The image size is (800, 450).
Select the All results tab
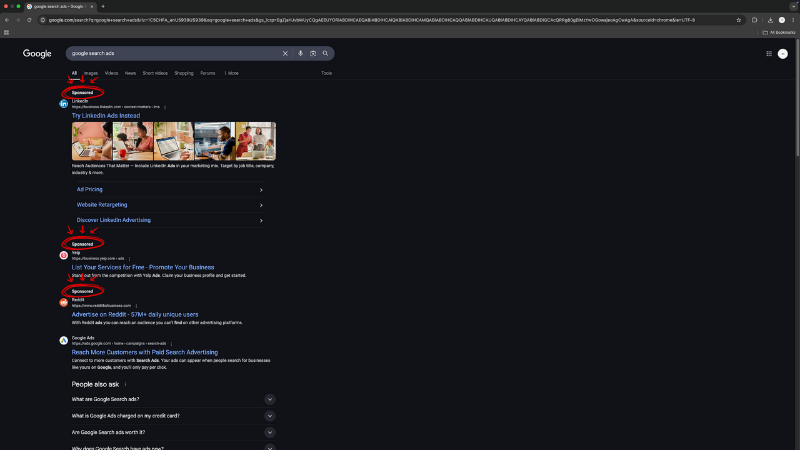74,73
